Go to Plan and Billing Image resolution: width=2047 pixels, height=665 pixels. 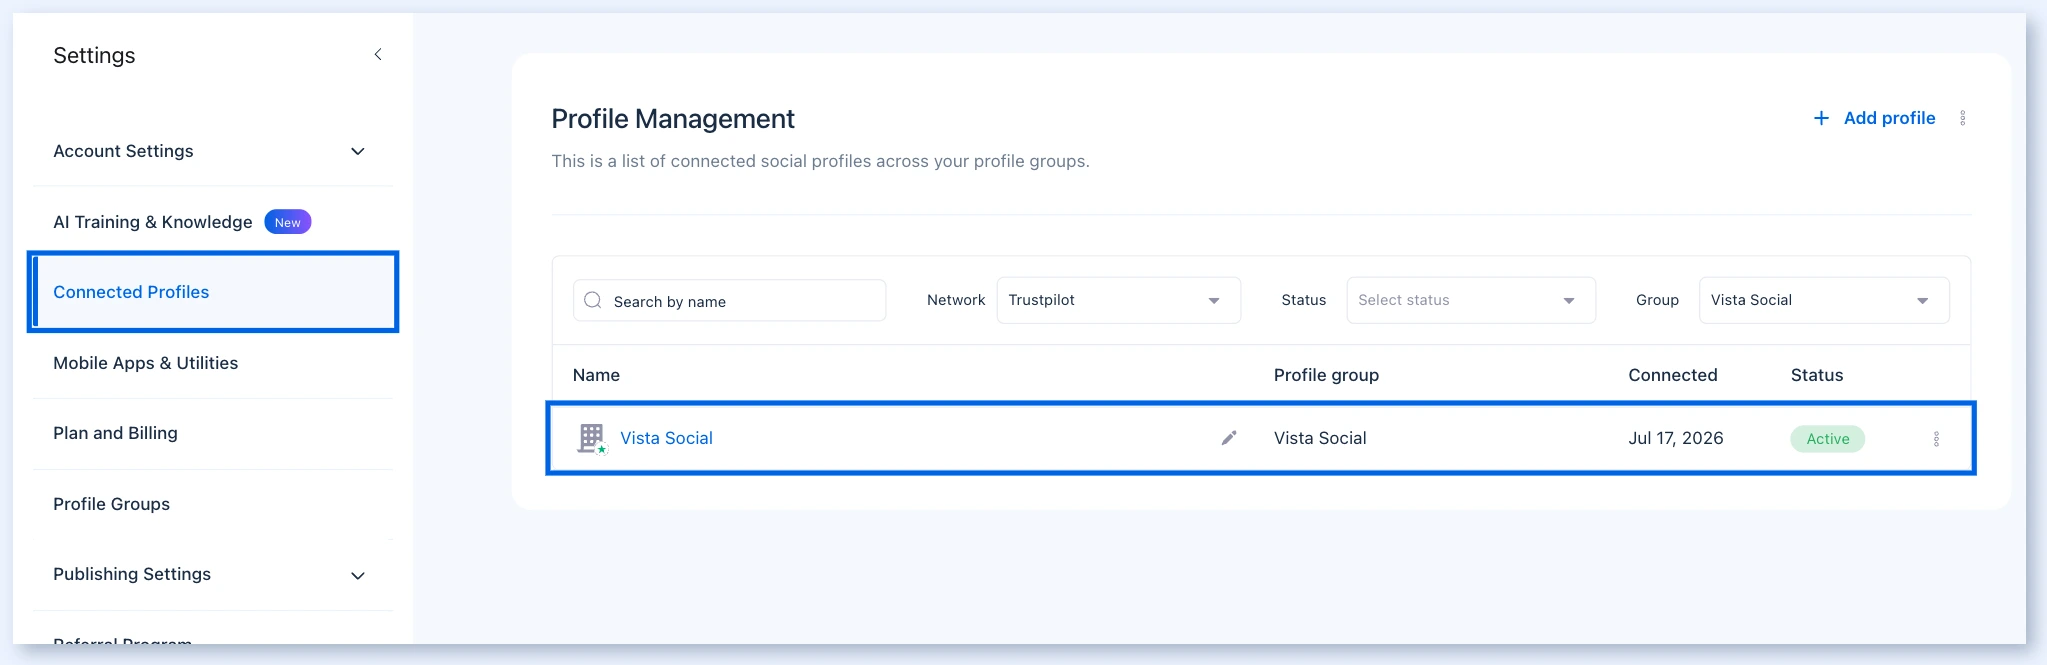click(x=115, y=433)
